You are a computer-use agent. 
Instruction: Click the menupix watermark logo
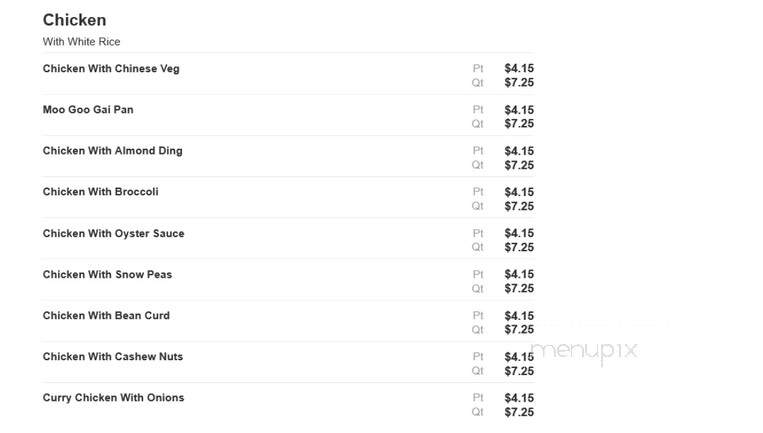(x=584, y=351)
